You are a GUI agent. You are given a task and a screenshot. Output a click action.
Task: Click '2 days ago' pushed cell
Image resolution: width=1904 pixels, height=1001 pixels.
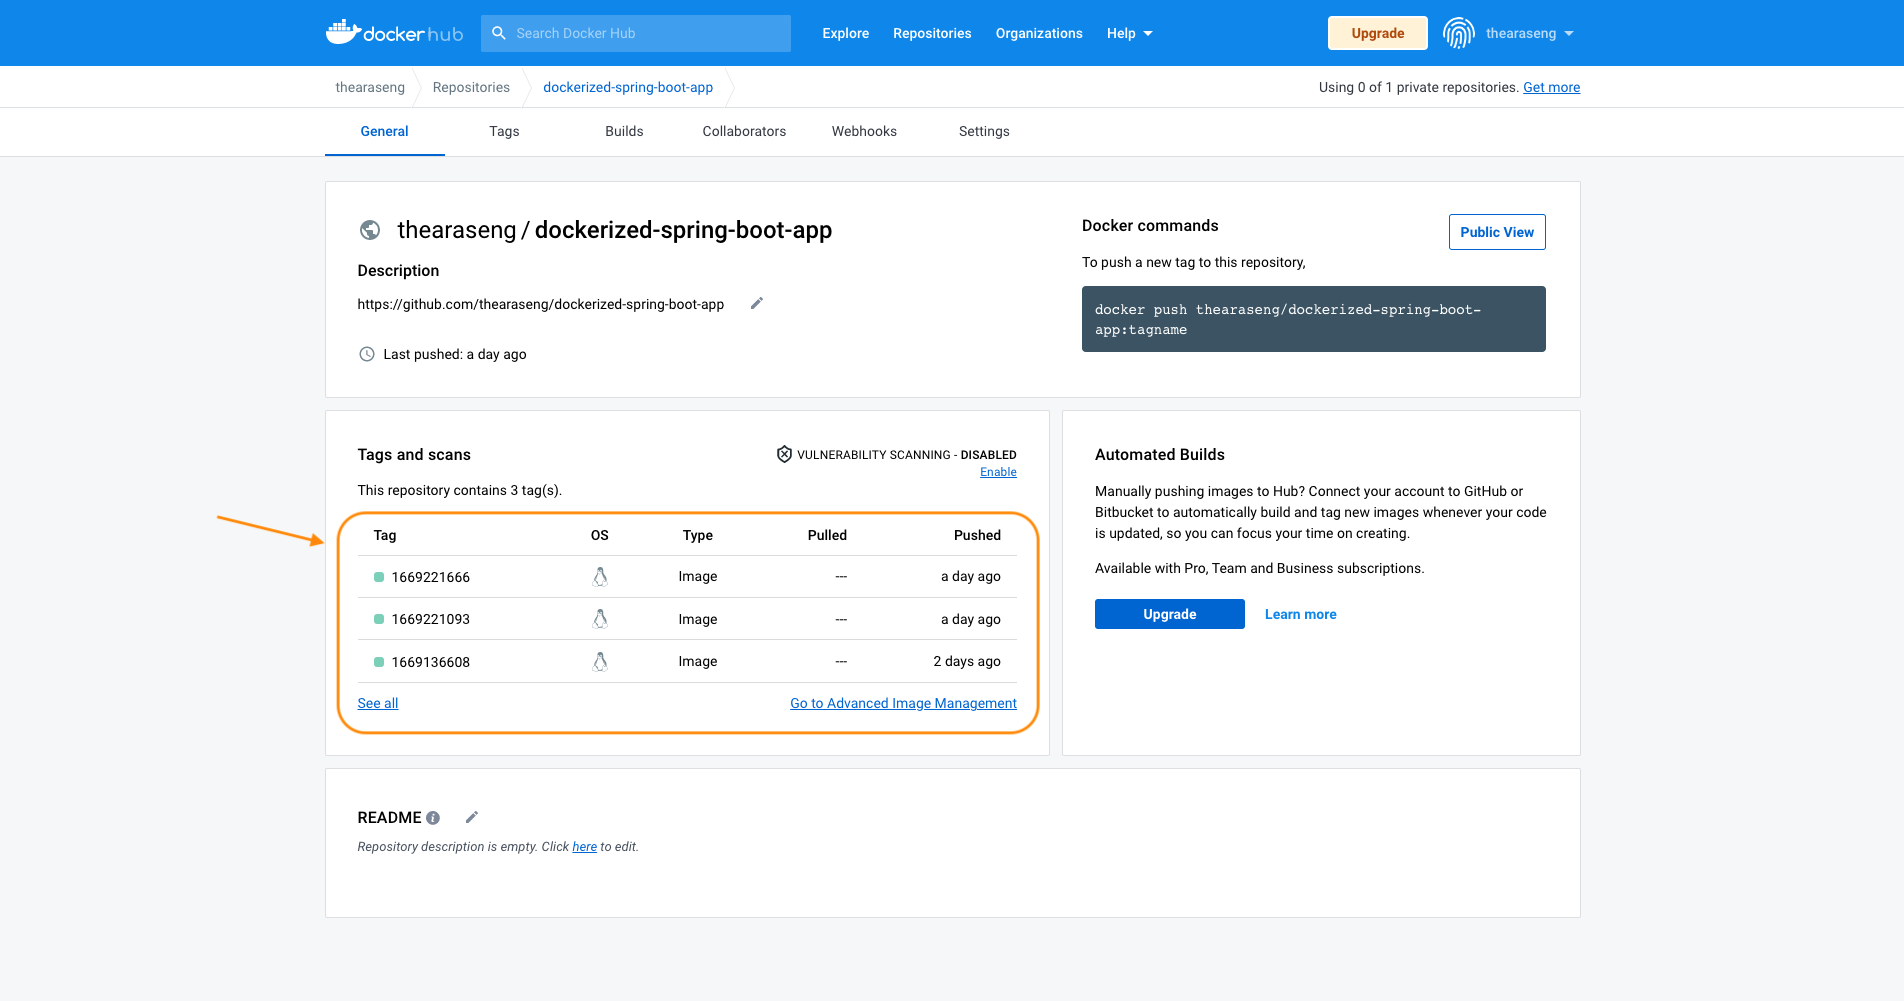pos(967,662)
